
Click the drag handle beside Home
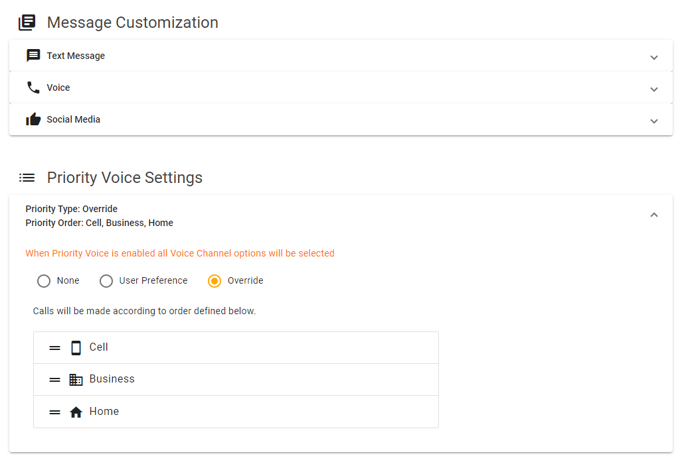point(55,412)
